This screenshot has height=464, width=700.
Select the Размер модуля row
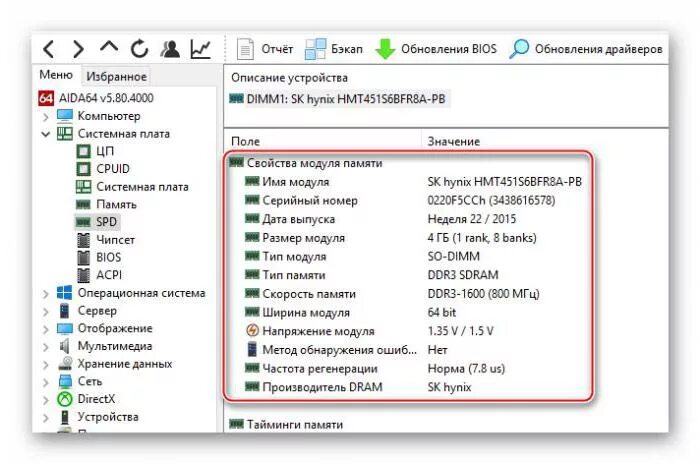(391, 238)
